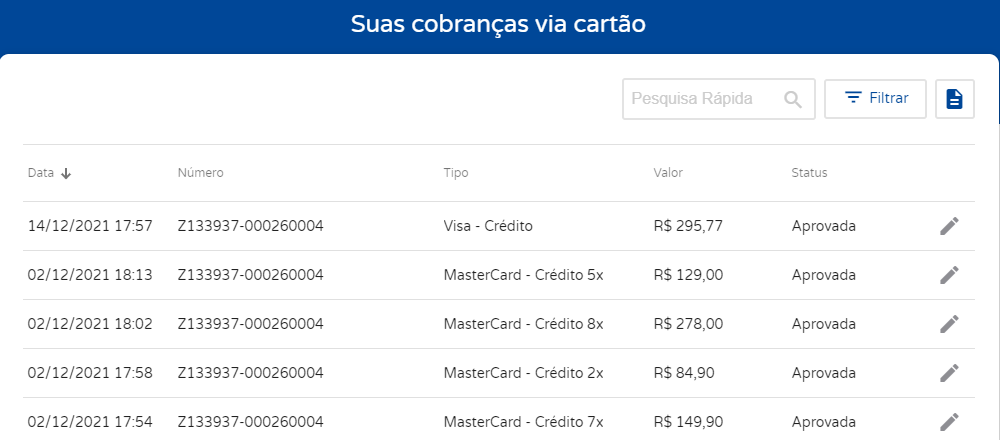Click the magnifier icon in Pesquisa Rápida

(793, 99)
